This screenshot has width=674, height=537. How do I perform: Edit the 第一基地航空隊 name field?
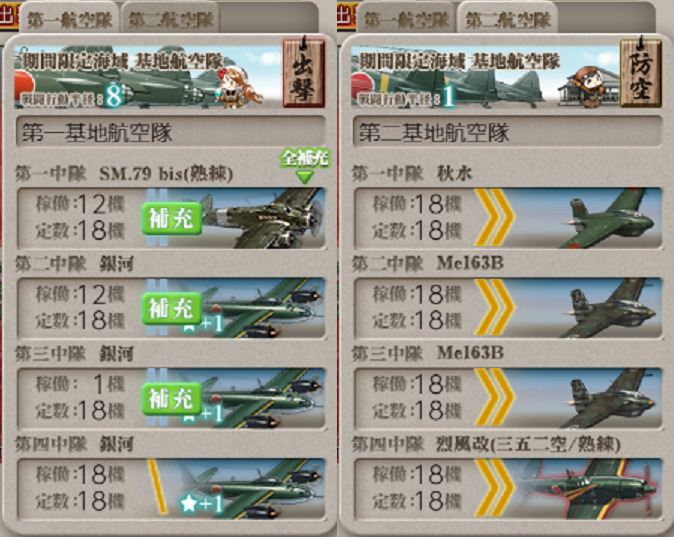click(171, 132)
